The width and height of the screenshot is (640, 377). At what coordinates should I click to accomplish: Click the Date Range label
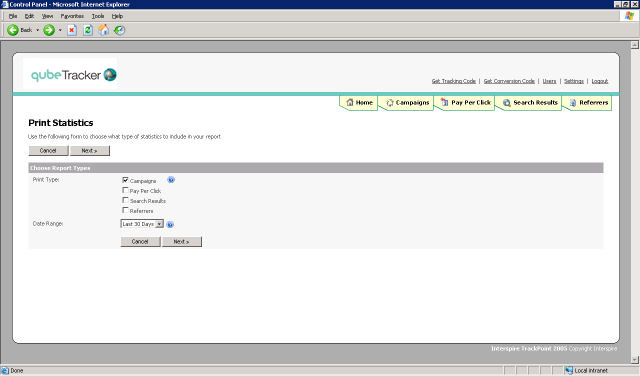click(x=48, y=224)
